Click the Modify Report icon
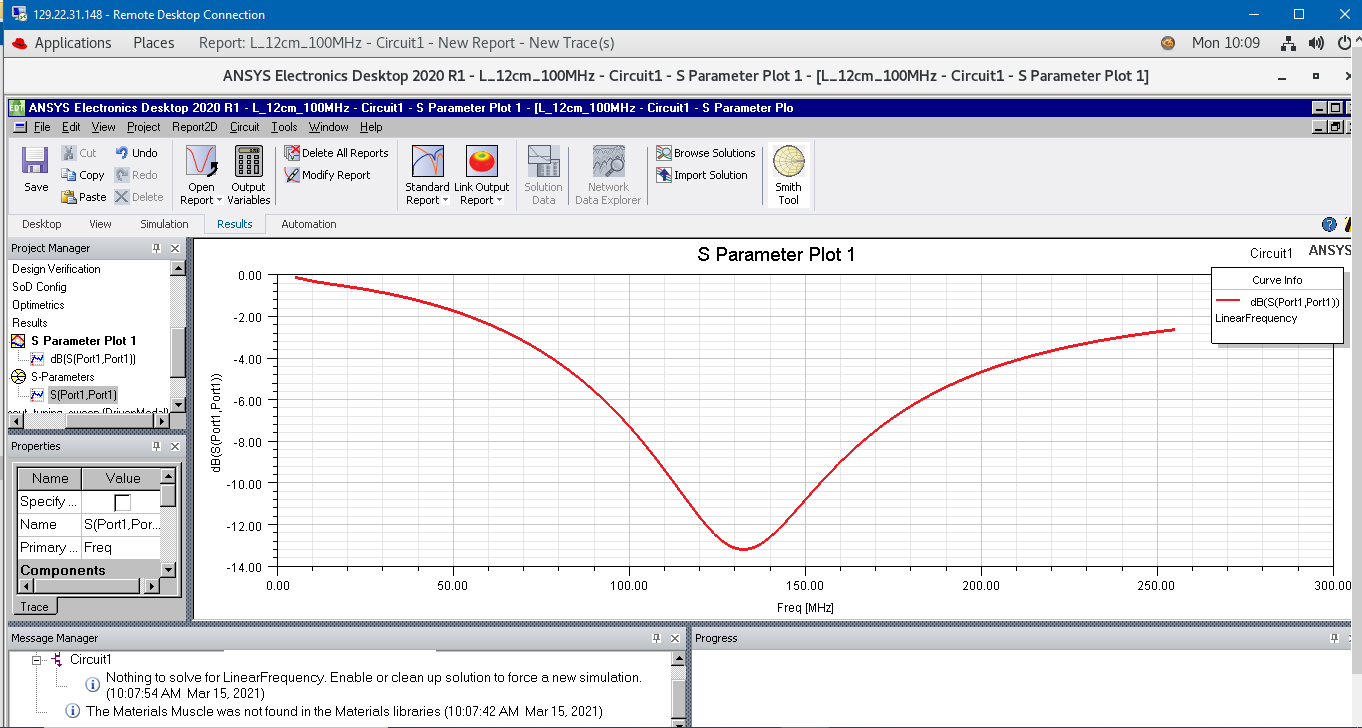This screenshot has width=1362, height=728. pos(293,175)
